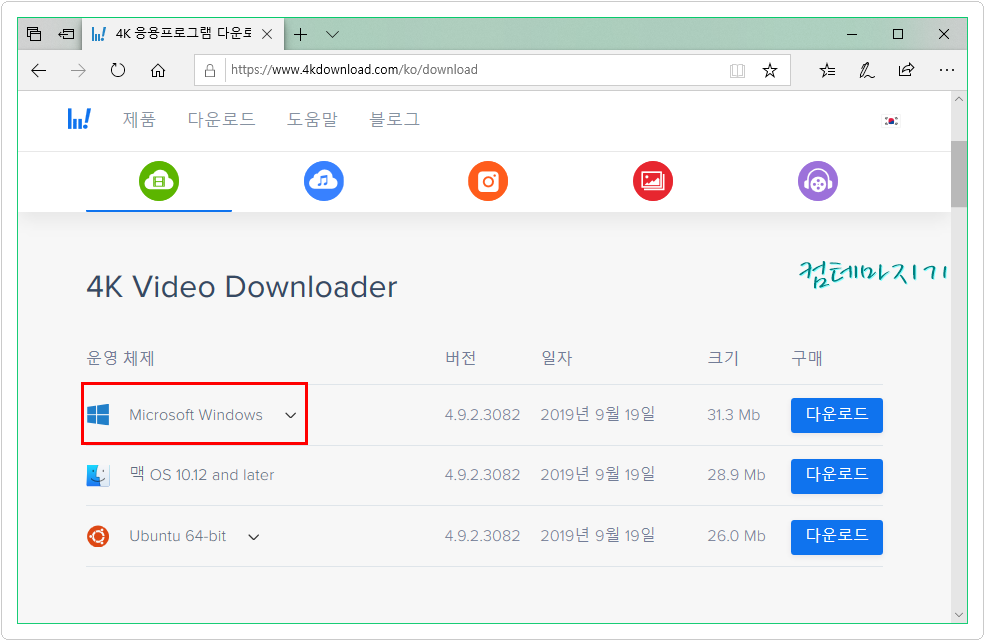The height and width of the screenshot is (641, 985).
Task: Open the 다운로드 menu item
Action: 221,119
